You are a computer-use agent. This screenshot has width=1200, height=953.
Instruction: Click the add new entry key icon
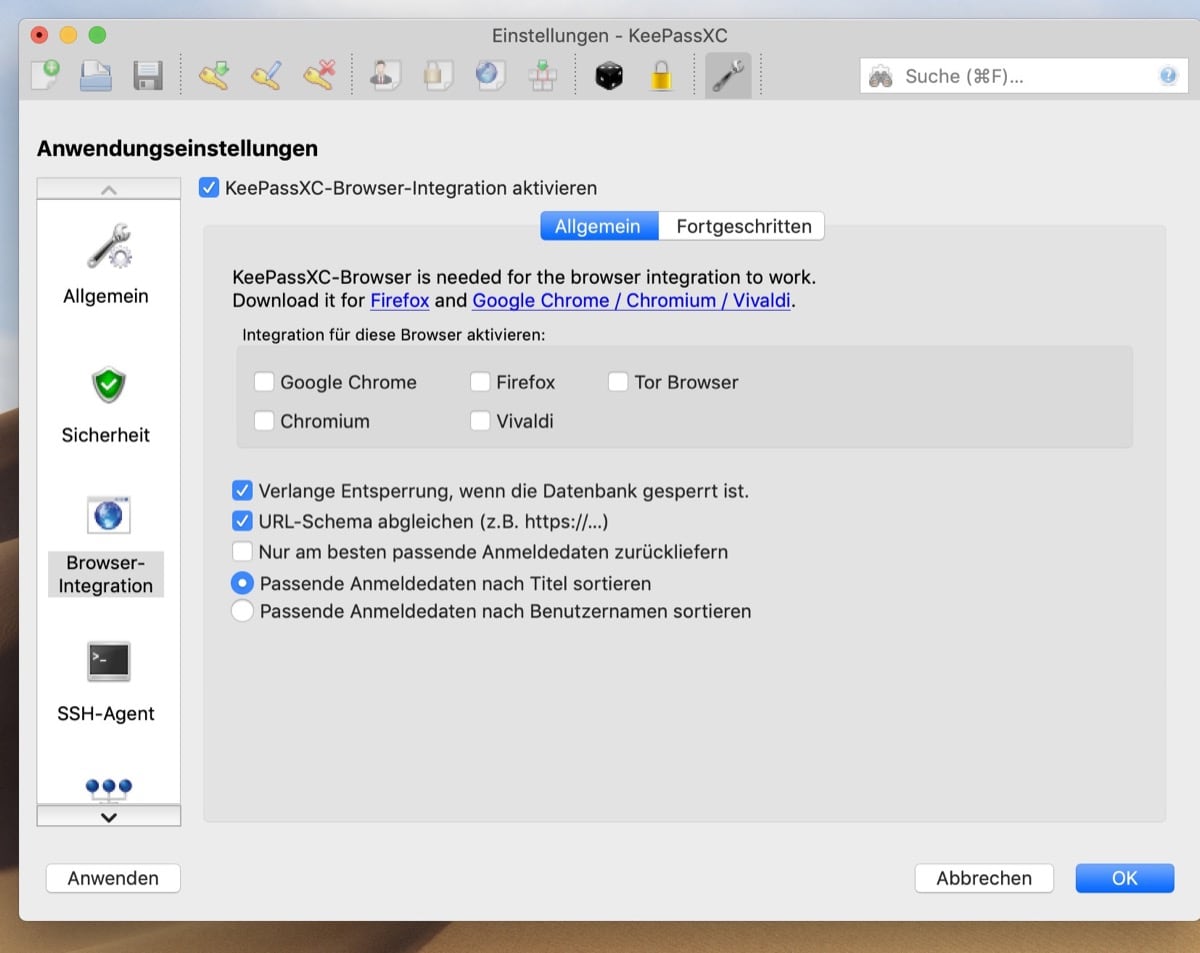(213, 76)
